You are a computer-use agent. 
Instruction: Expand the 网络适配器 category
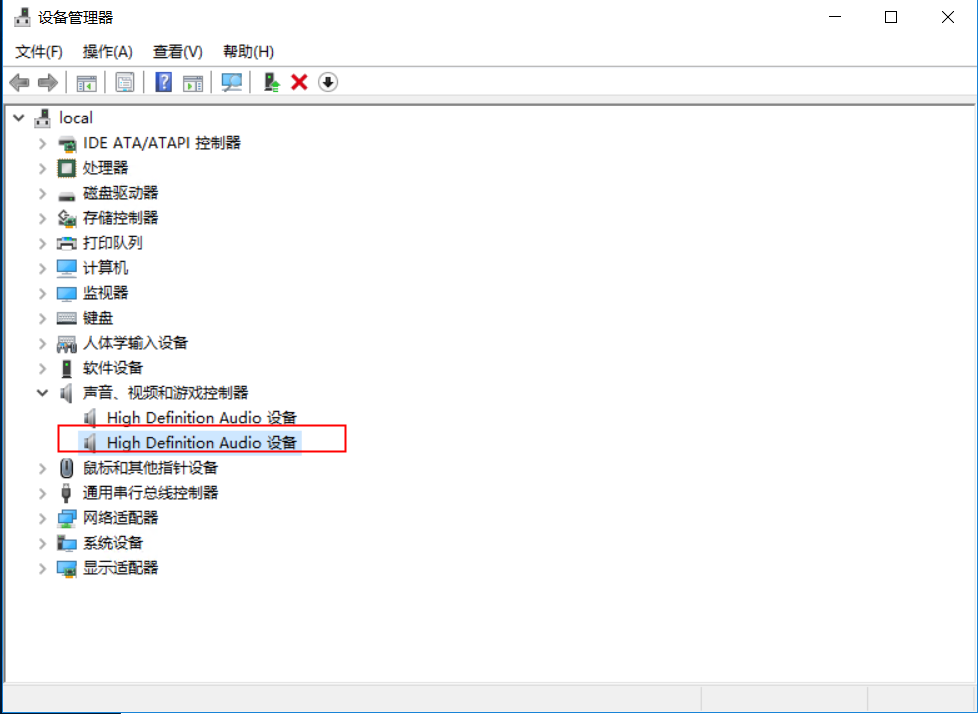point(42,517)
